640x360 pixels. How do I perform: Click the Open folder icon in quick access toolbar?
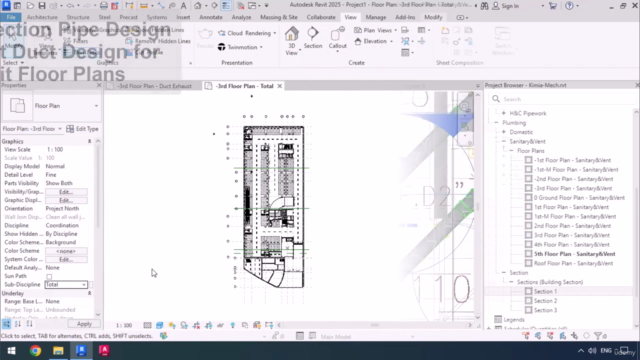[30, 6]
